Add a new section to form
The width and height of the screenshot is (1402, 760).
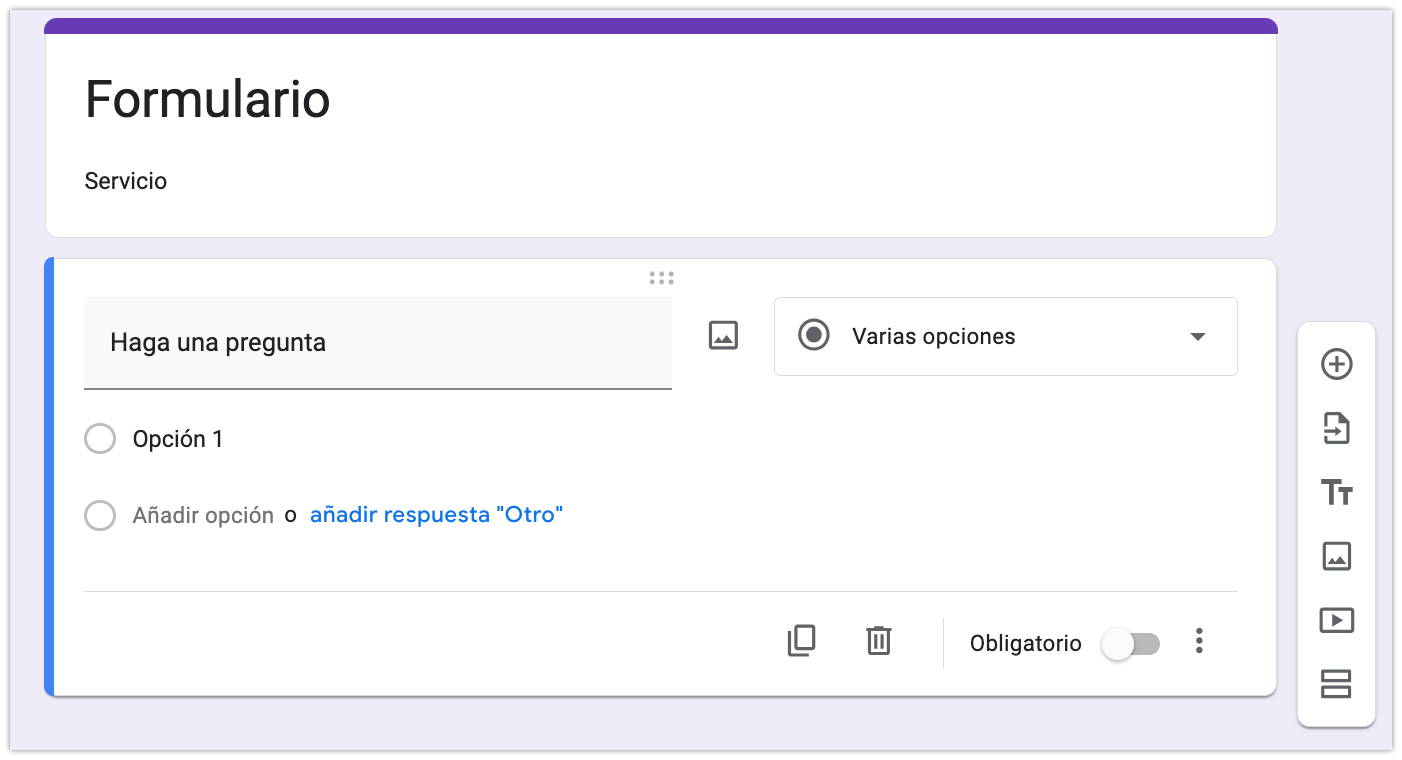tap(1336, 683)
